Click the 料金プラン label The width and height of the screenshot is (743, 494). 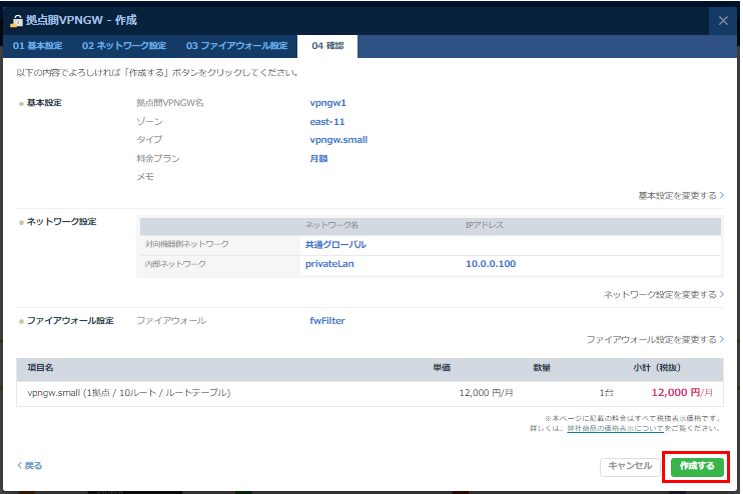[x=158, y=159]
